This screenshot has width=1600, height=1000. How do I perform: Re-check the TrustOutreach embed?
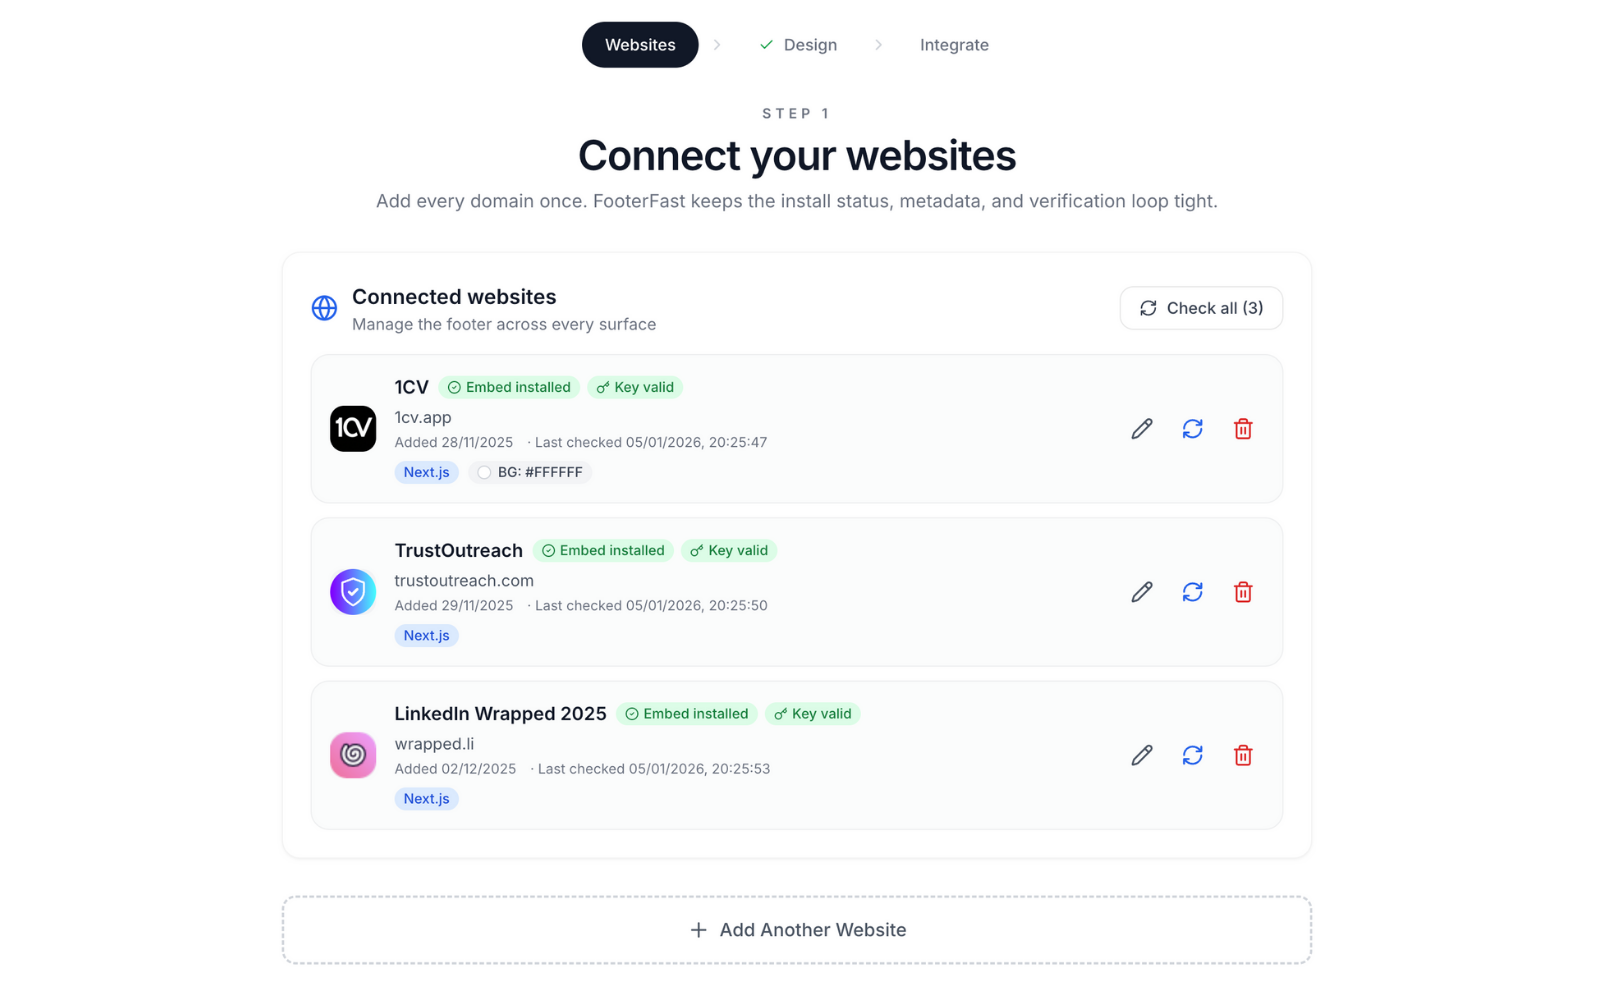pos(1192,592)
